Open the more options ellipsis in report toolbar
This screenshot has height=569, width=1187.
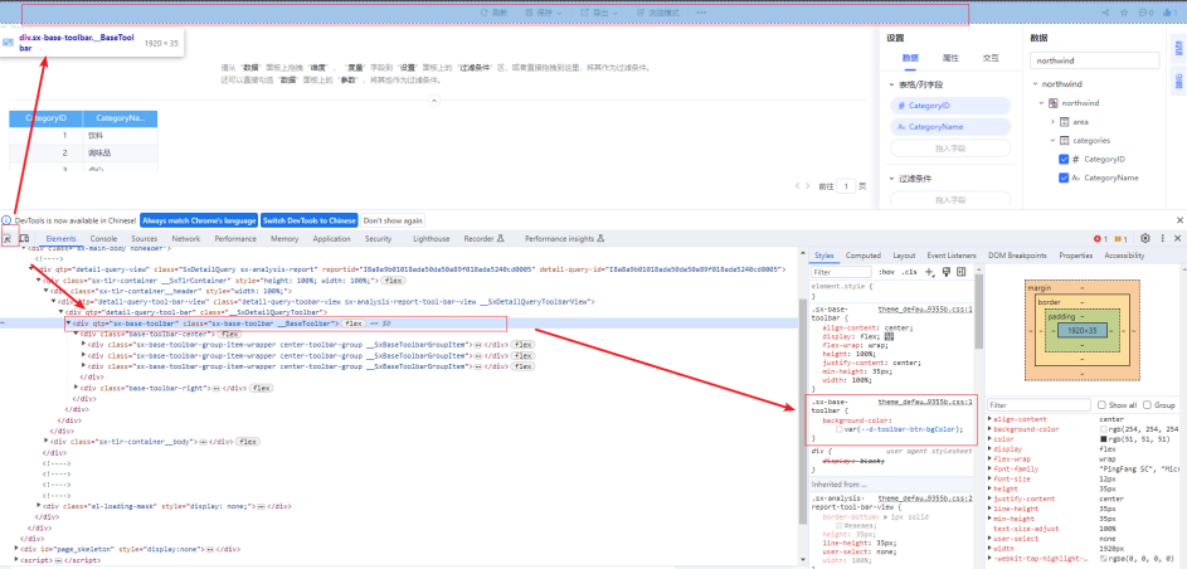[x=701, y=13]
